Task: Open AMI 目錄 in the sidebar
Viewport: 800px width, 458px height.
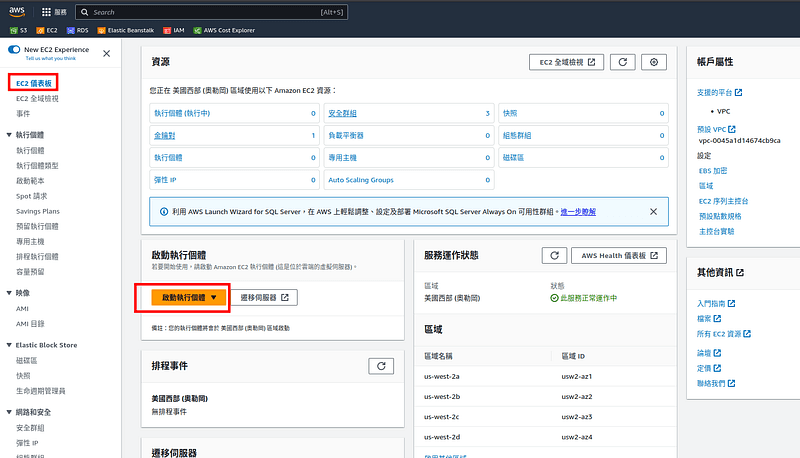Action: point(30,323)
